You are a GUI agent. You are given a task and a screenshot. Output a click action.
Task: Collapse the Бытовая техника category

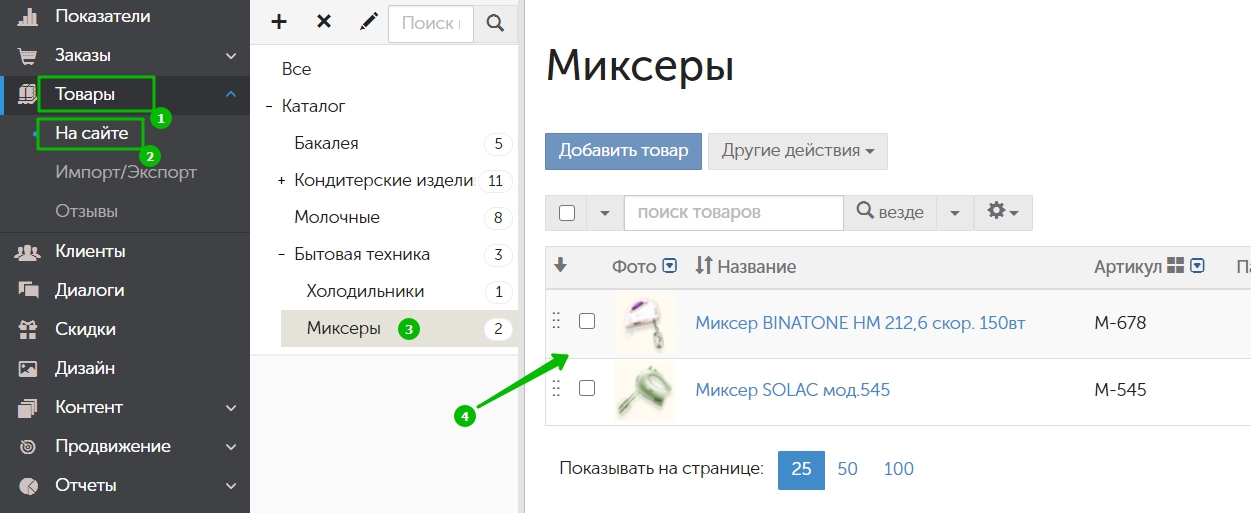pyautogui.click(x=282, y=255)
